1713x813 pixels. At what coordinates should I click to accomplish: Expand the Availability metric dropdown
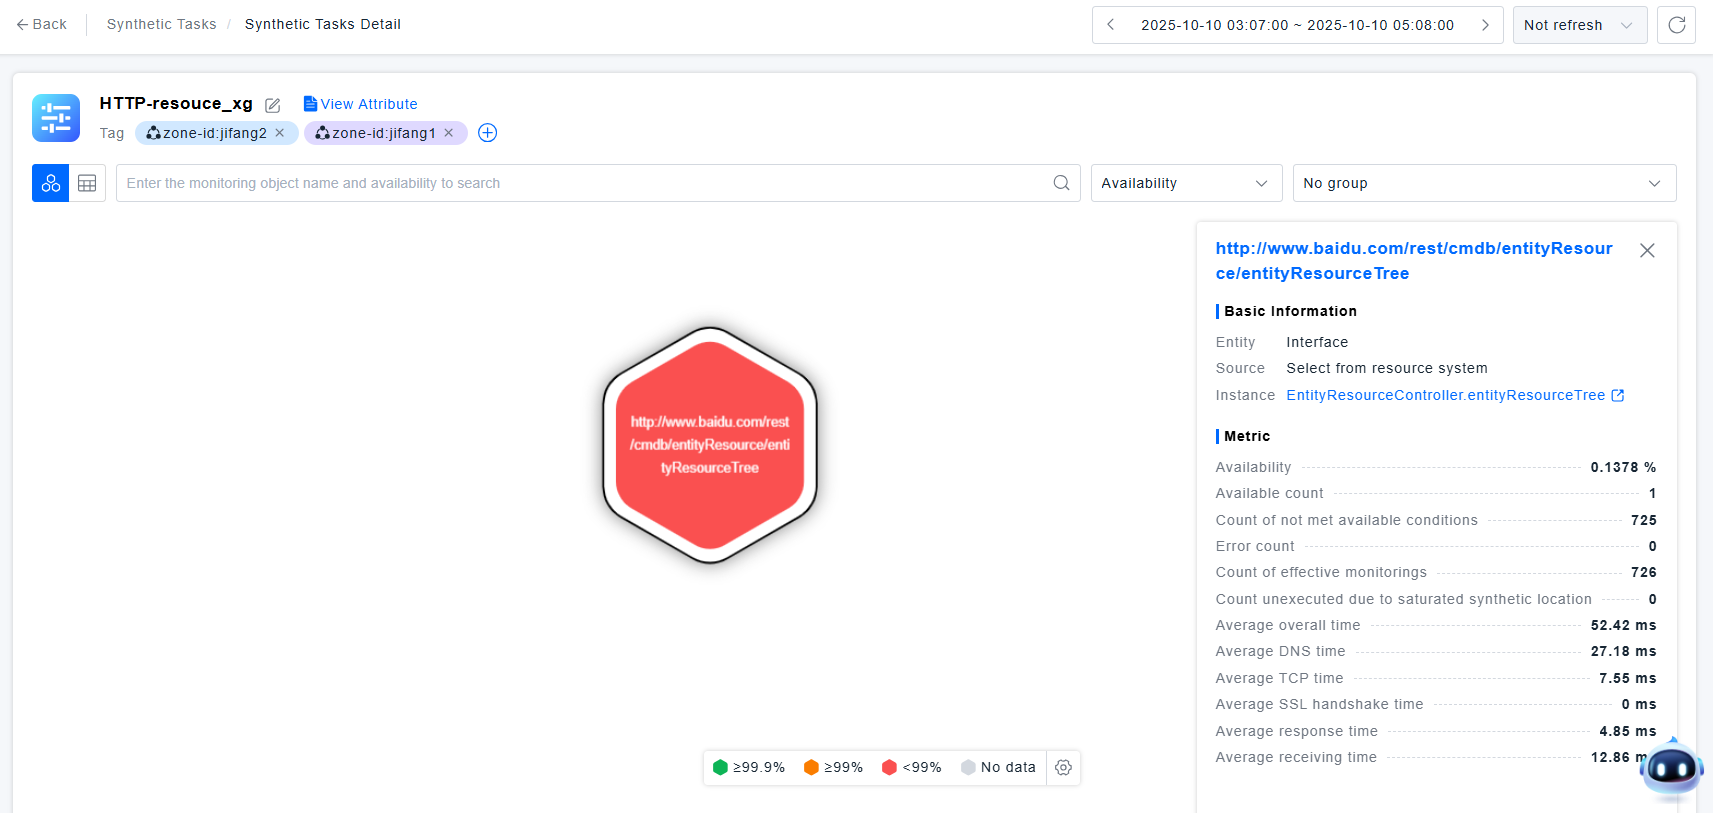click(1185, 183)
